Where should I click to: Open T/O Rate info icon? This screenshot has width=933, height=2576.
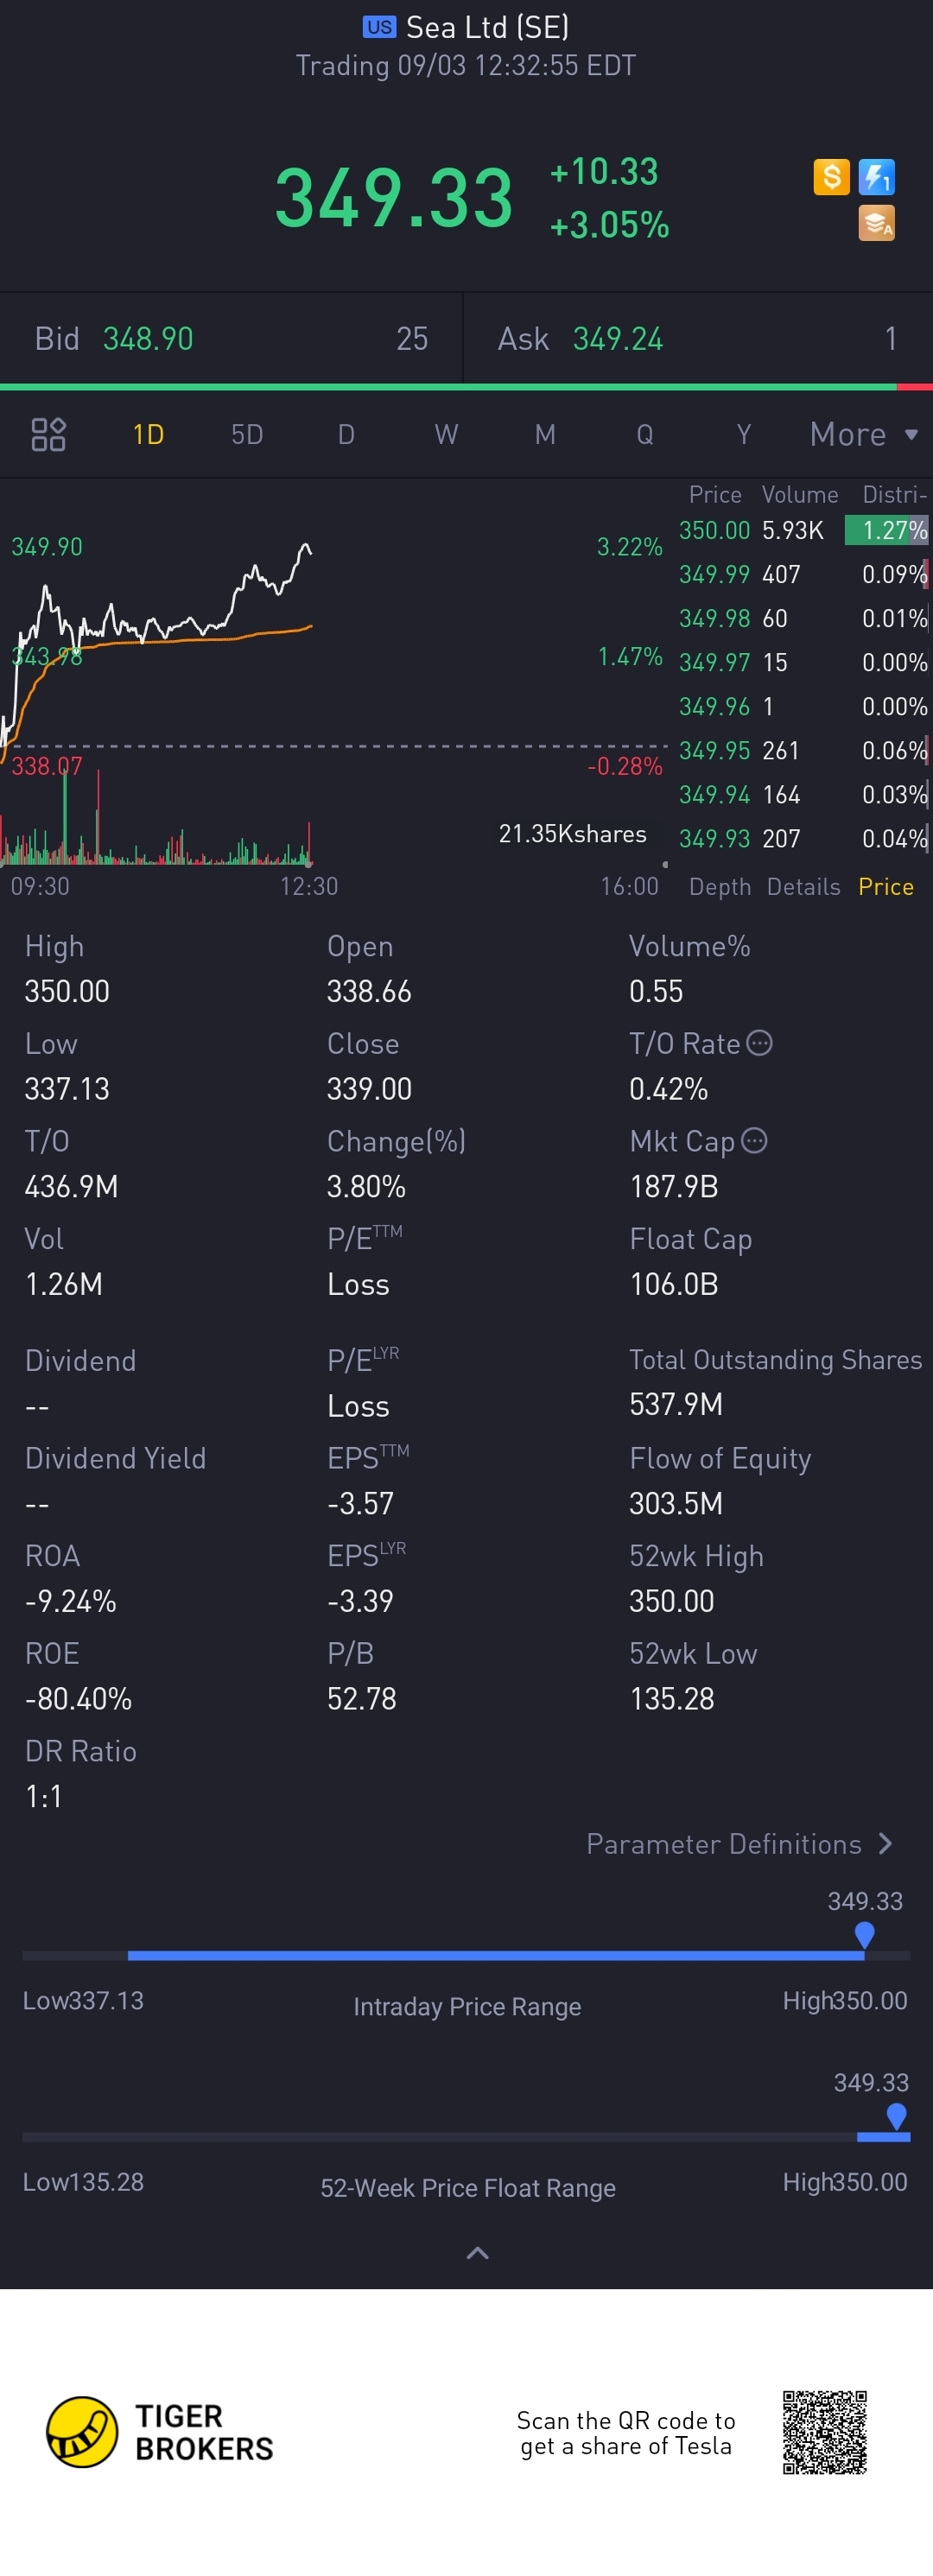(x=760, y=1043)
